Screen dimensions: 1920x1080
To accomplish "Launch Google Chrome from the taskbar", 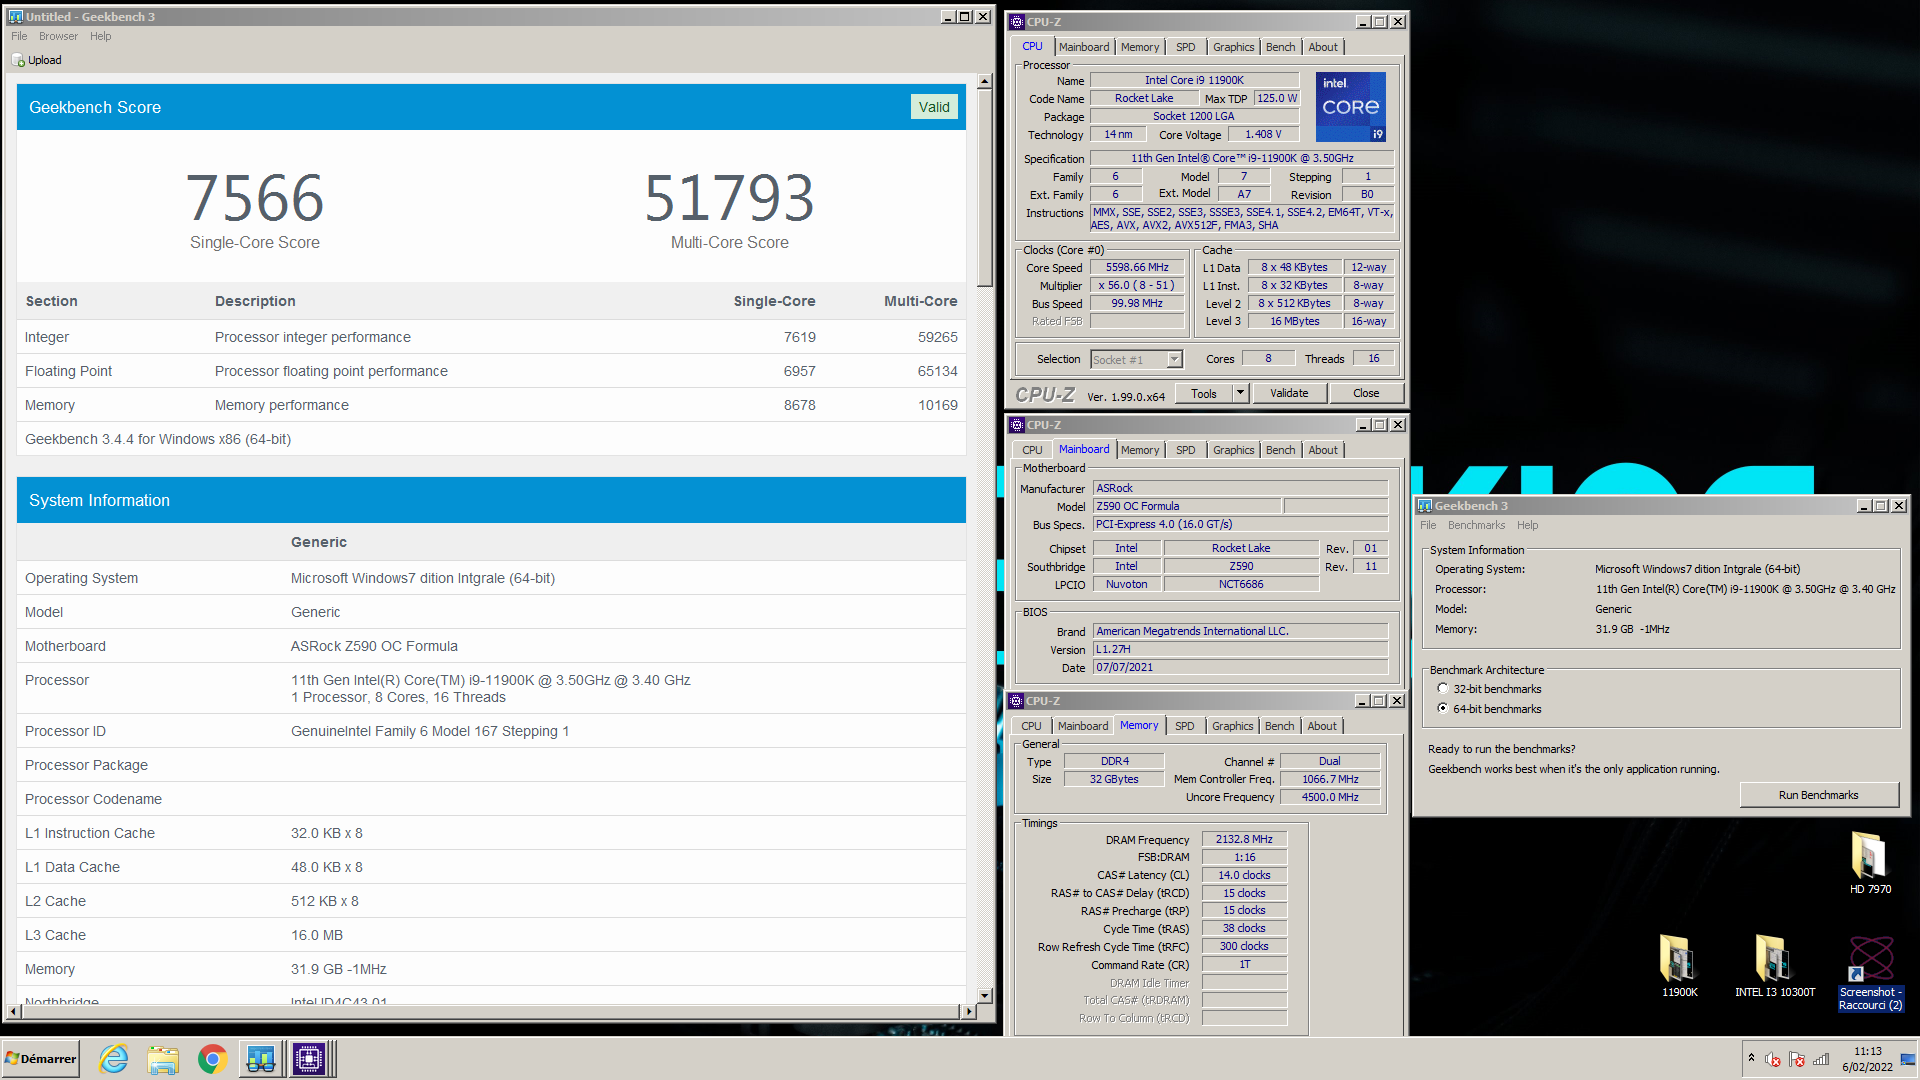I will (212, 1059).
